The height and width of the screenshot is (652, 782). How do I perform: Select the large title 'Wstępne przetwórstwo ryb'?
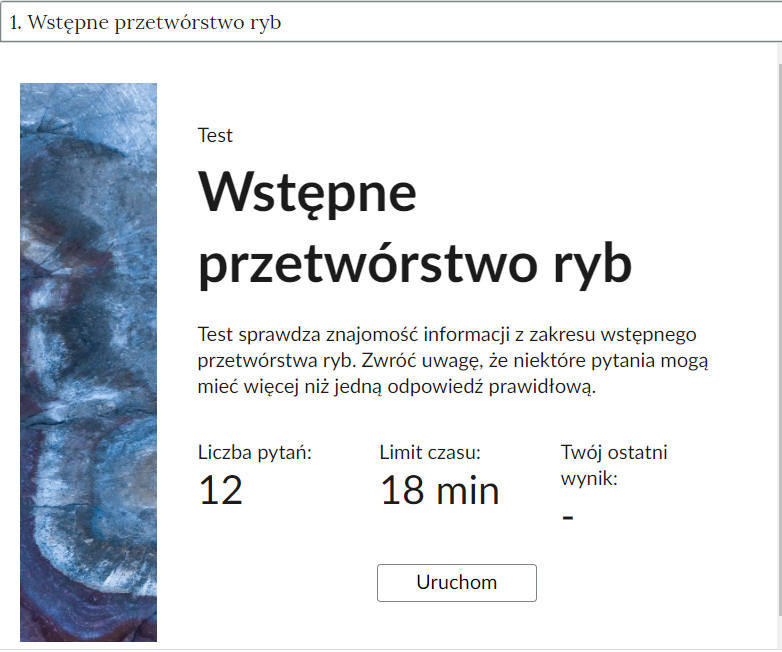click(414, 228)
